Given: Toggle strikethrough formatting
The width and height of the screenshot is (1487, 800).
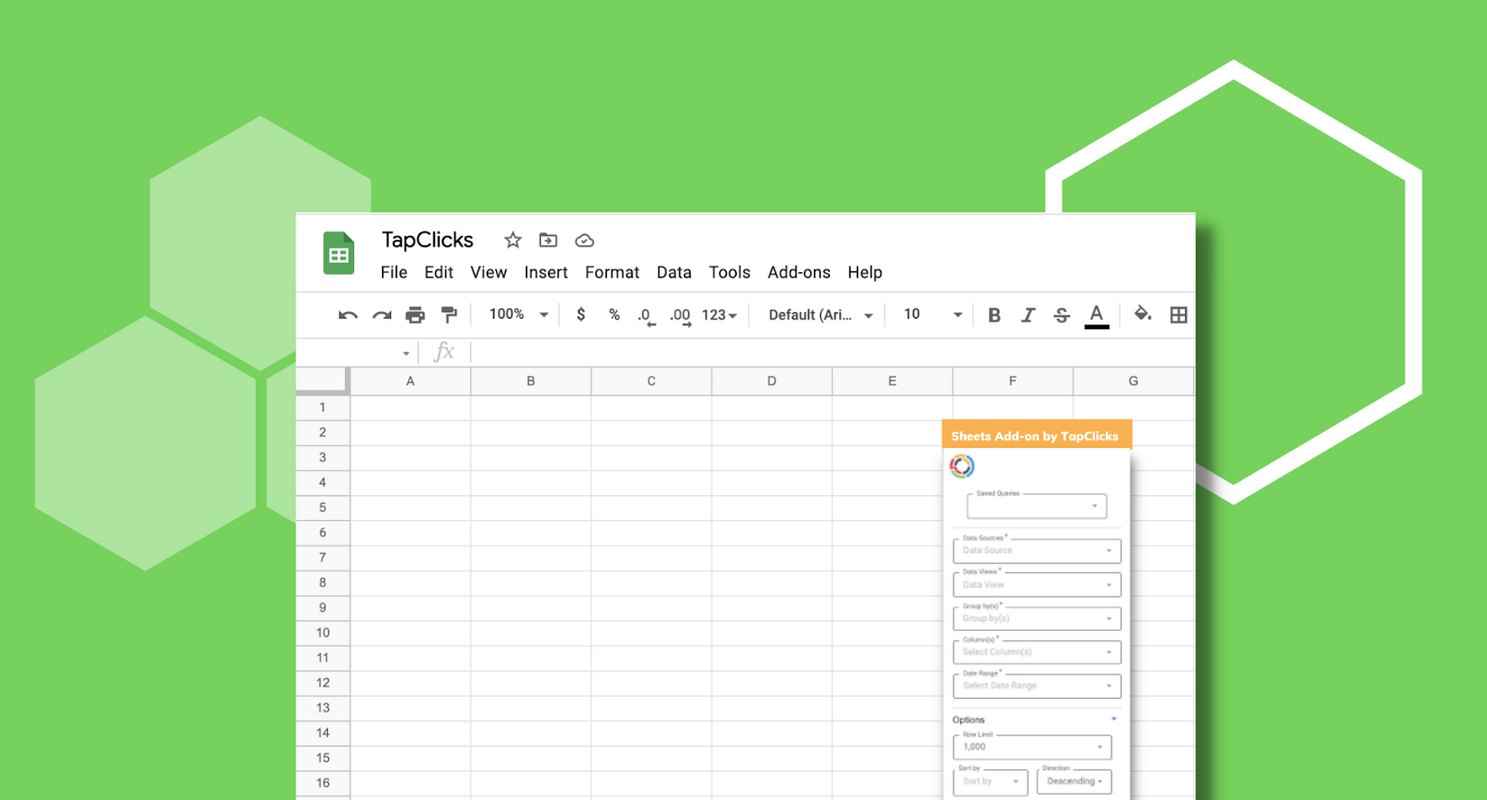Looking at the screenshot, I should coord(1061,314).
